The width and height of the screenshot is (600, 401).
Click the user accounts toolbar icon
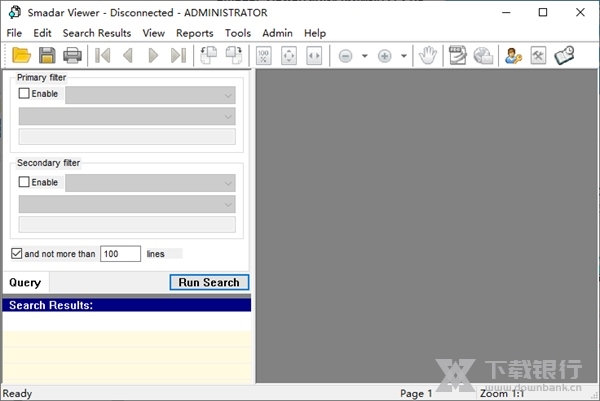[513, 56]
